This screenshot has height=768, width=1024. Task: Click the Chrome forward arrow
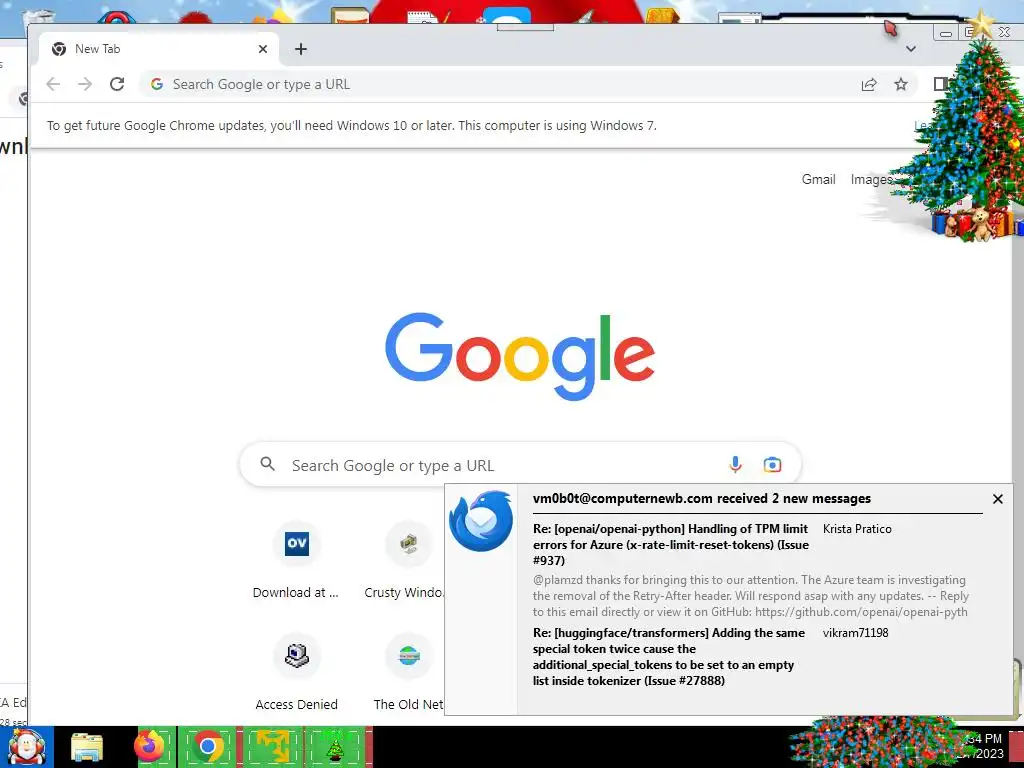[x=85, y=84]
